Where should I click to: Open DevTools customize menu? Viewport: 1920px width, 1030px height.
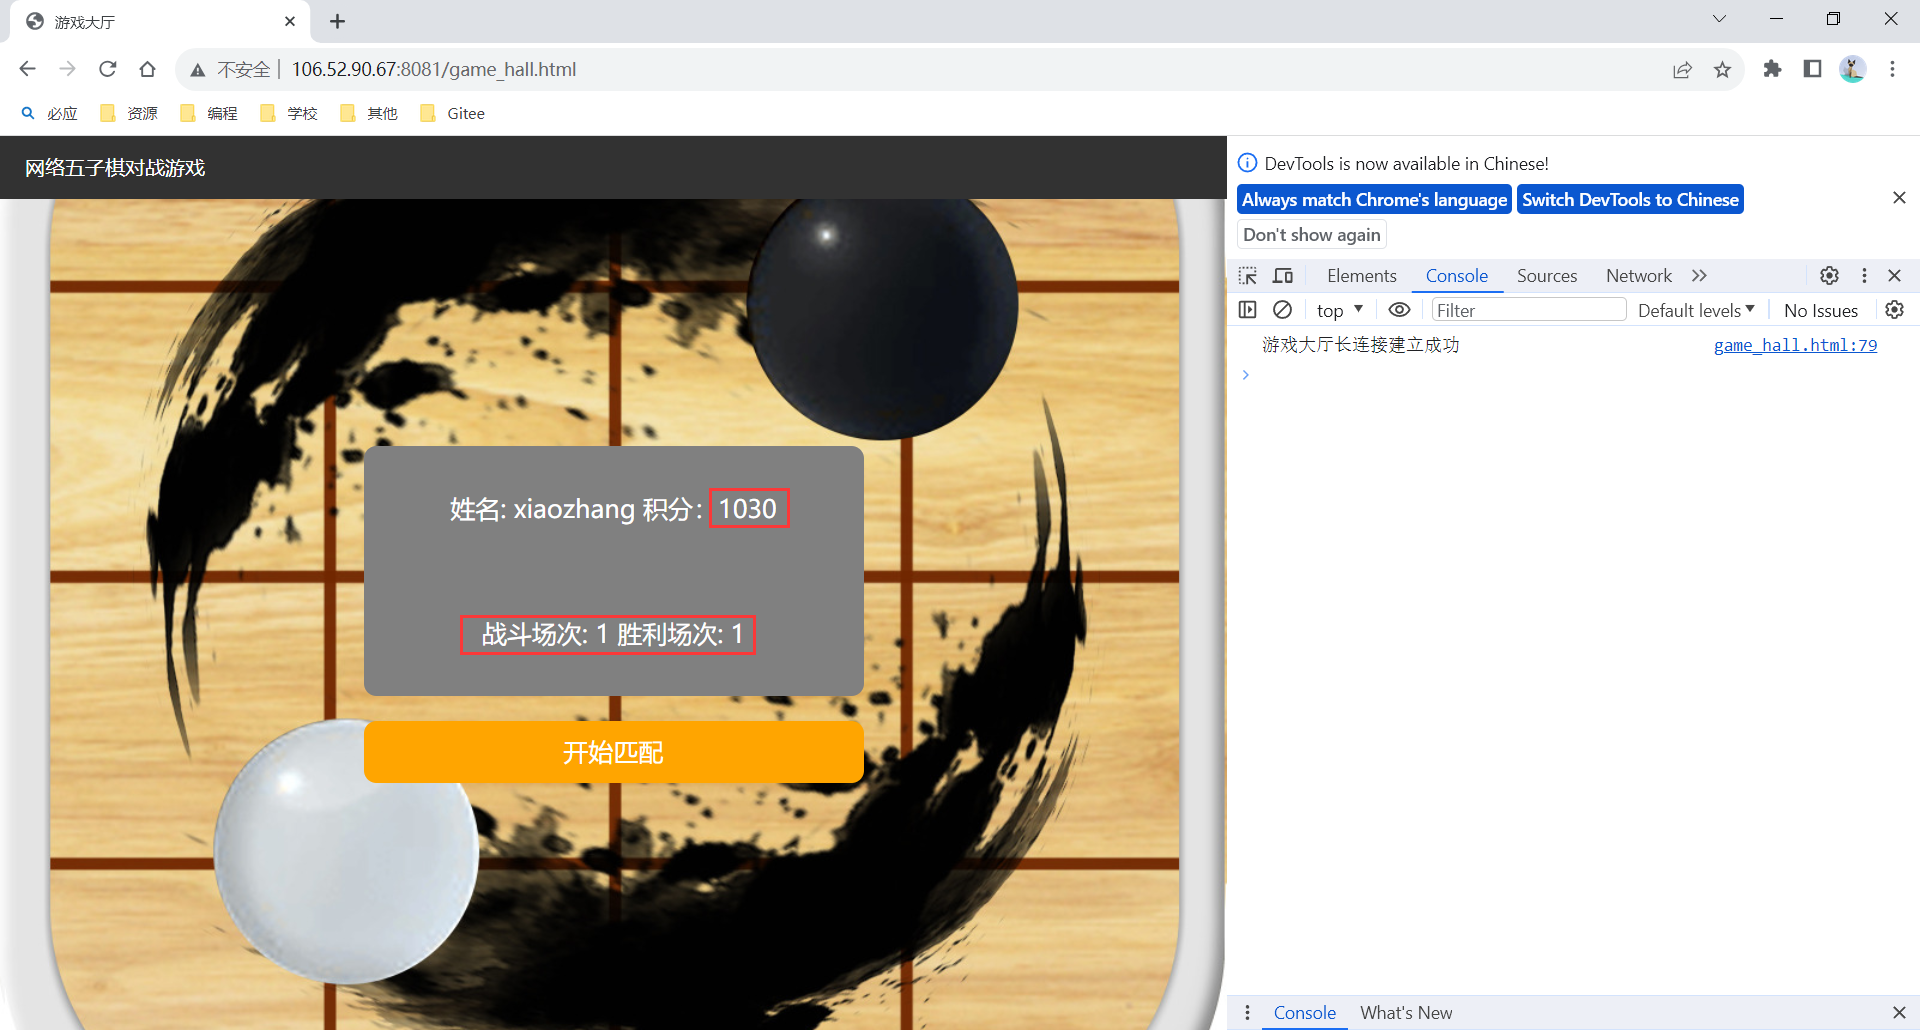click(1864, 276)
